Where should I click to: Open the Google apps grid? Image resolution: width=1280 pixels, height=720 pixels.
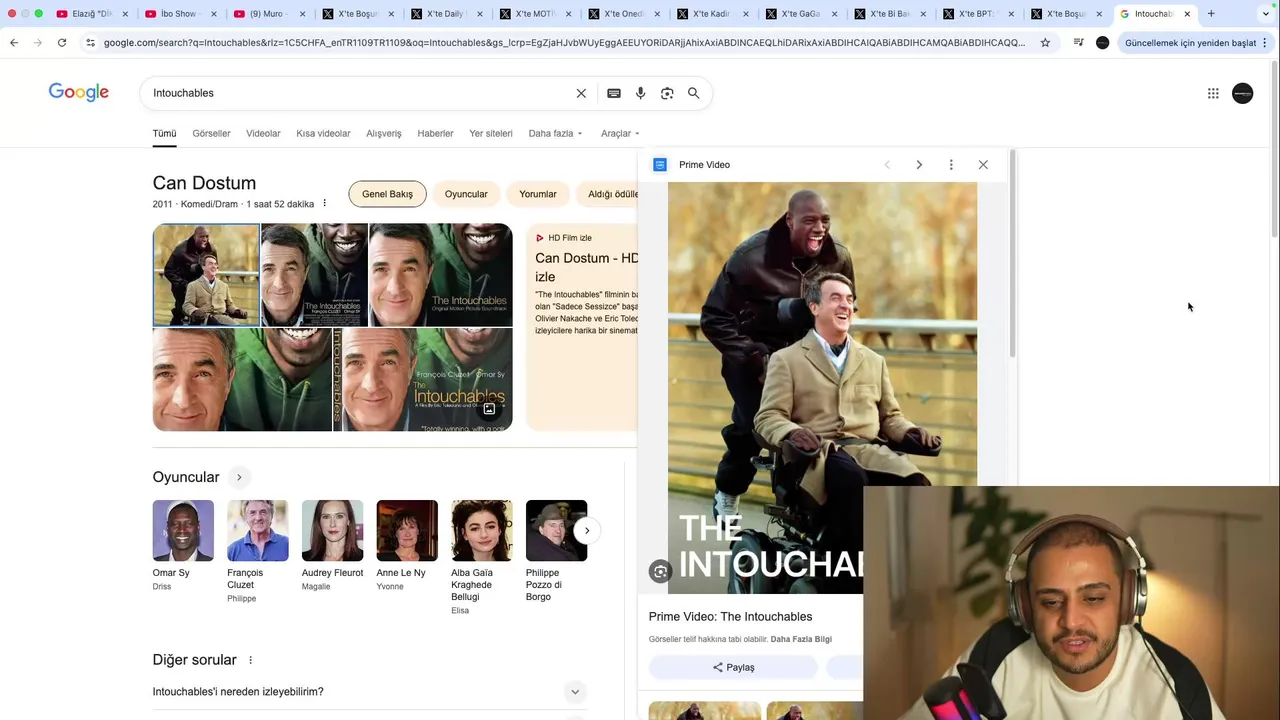pos(1213,93)
